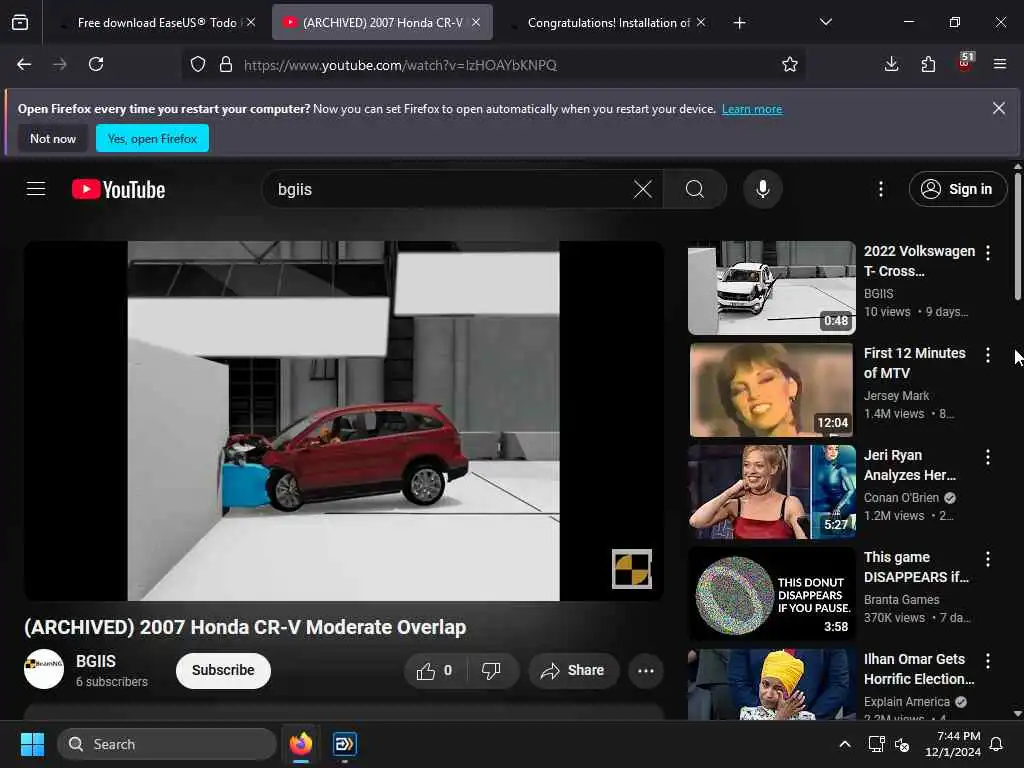The height and width of the screenshot is (768, 1024).
Task: Open a new tab with plus button
Action: coord(739,23)
